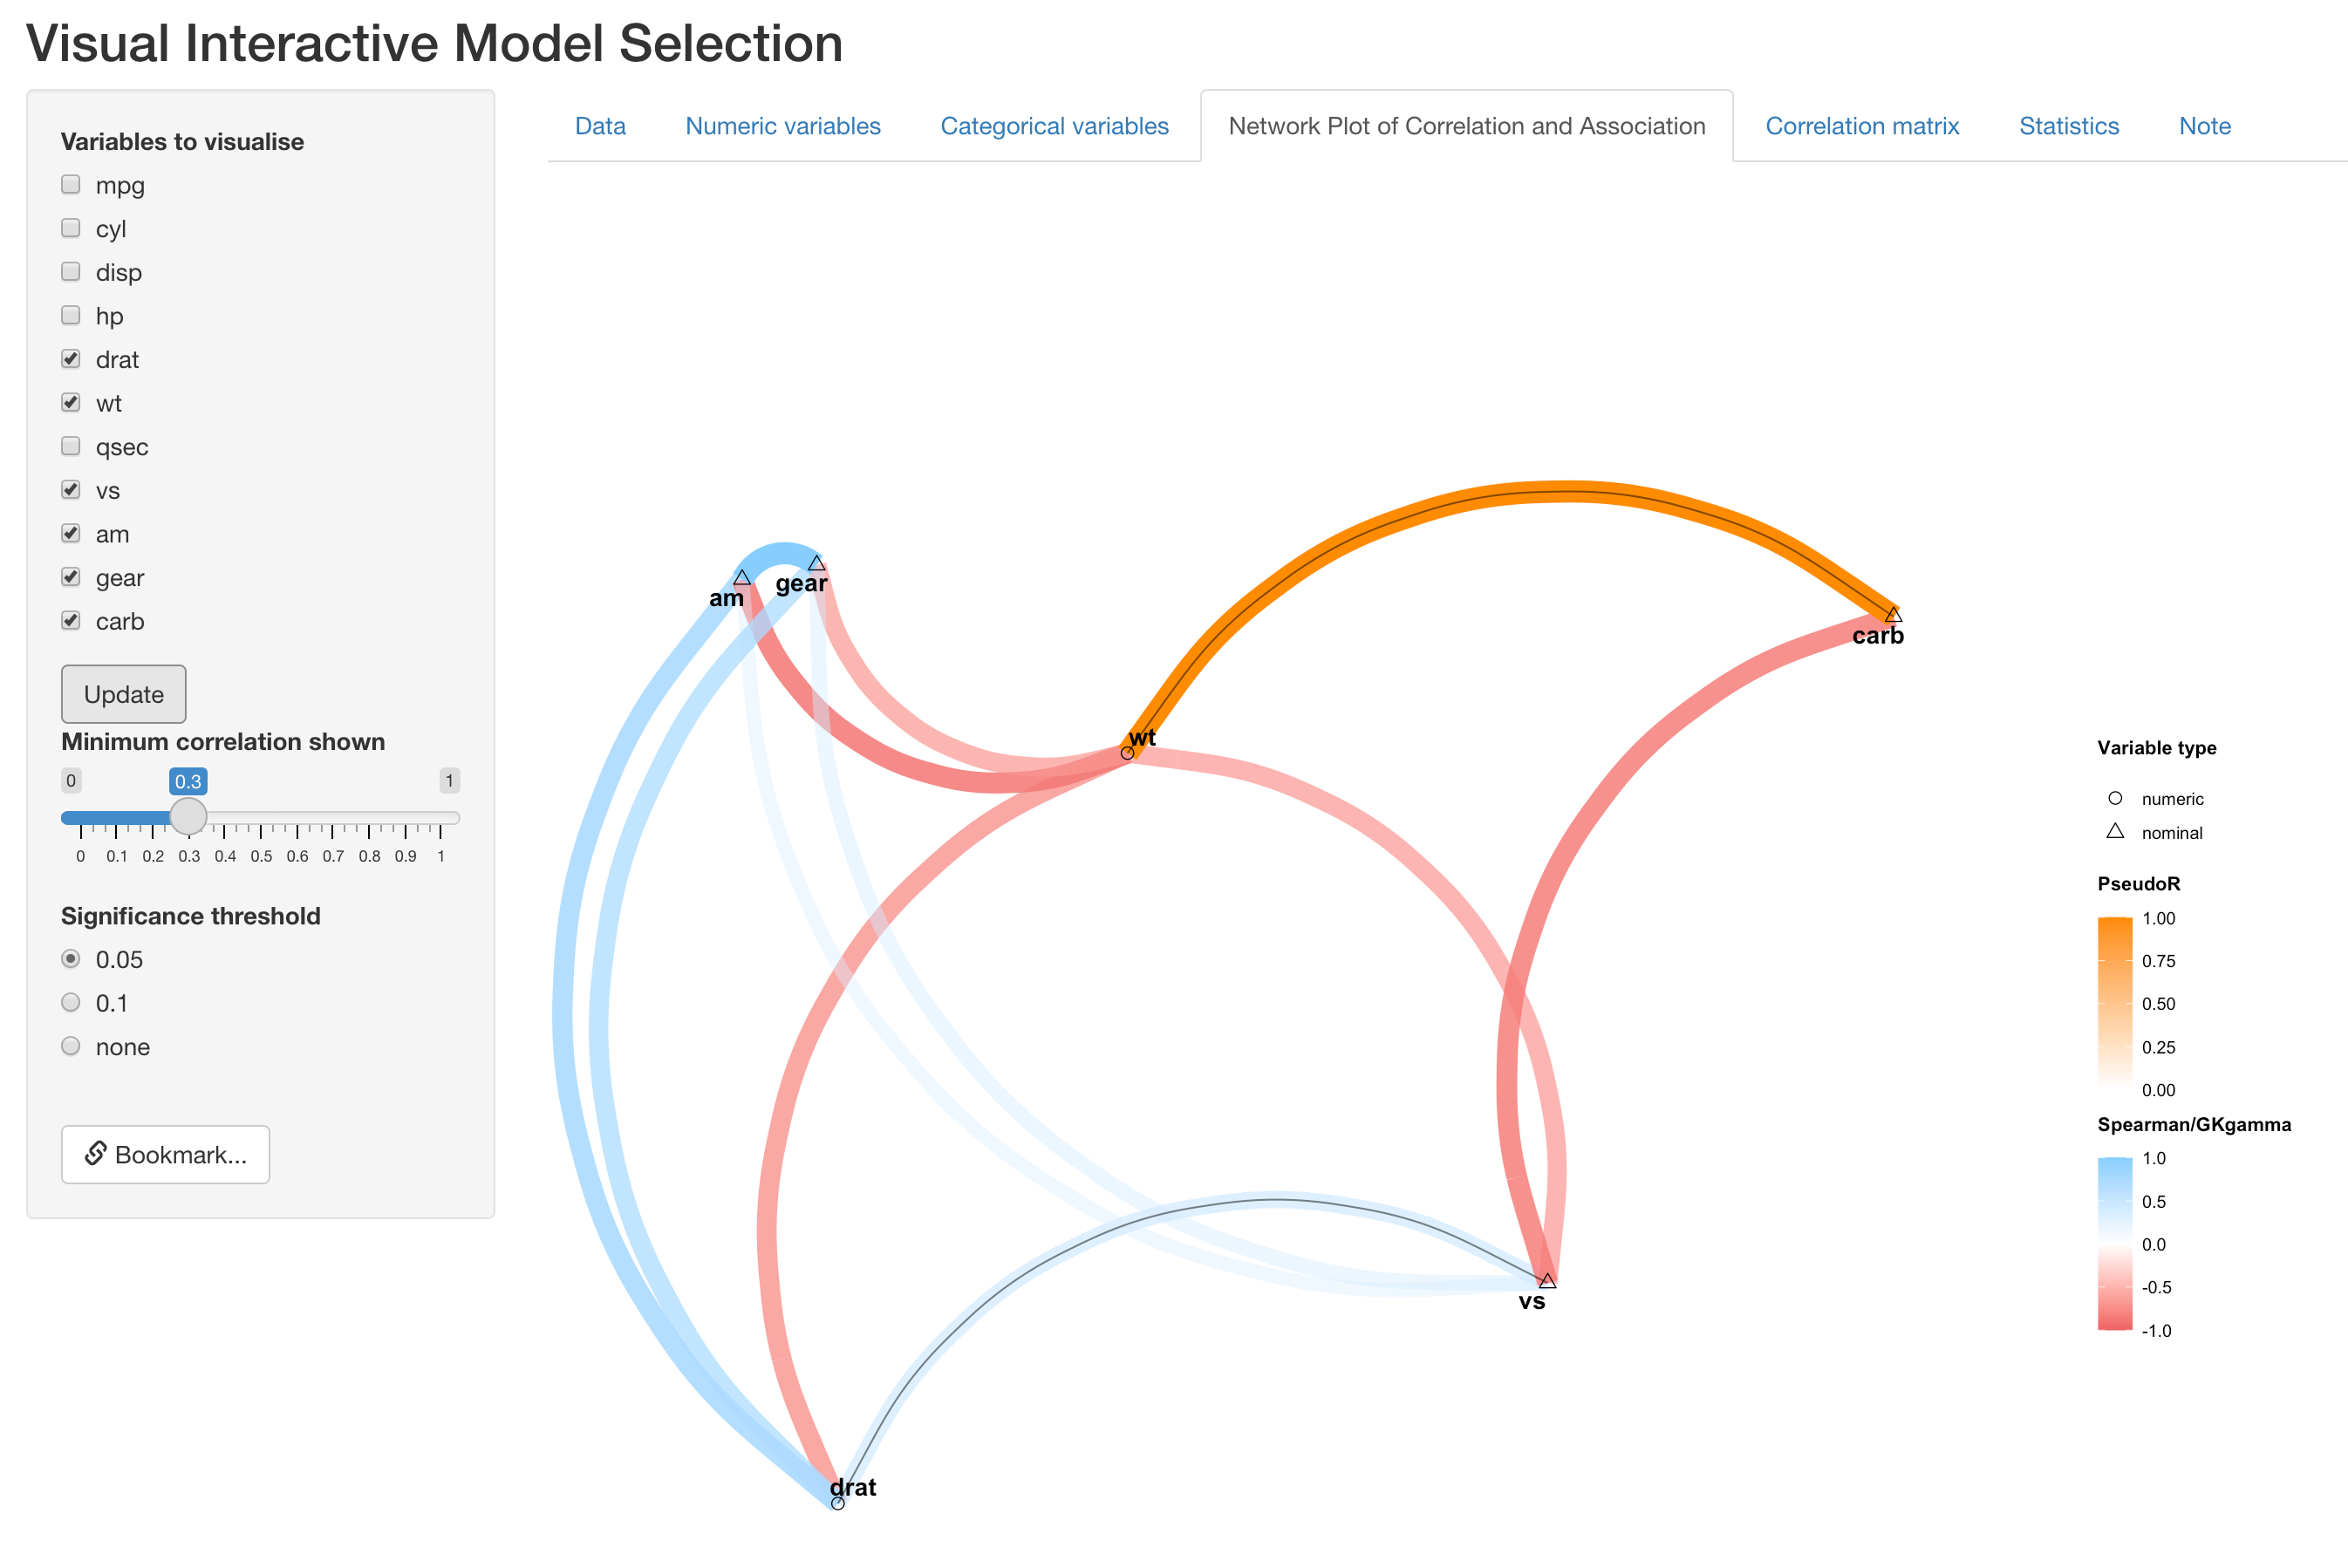Screen dimensions: 2348x1568
Task: Click the nominal triangle legend symbol
Action: coord(2115,831)
